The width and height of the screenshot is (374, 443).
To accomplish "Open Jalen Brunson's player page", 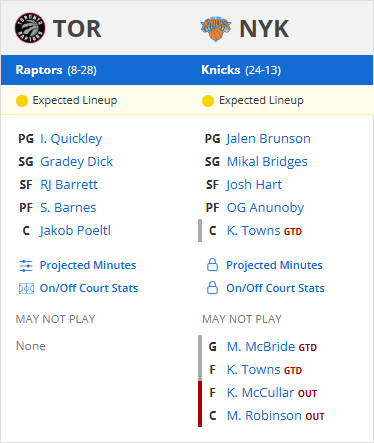I will click(268, 139).
